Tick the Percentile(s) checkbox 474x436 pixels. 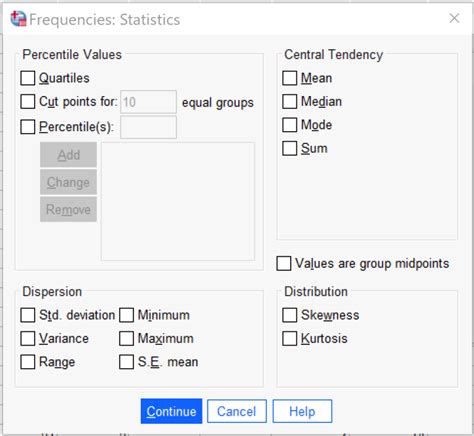pos(28,127)
